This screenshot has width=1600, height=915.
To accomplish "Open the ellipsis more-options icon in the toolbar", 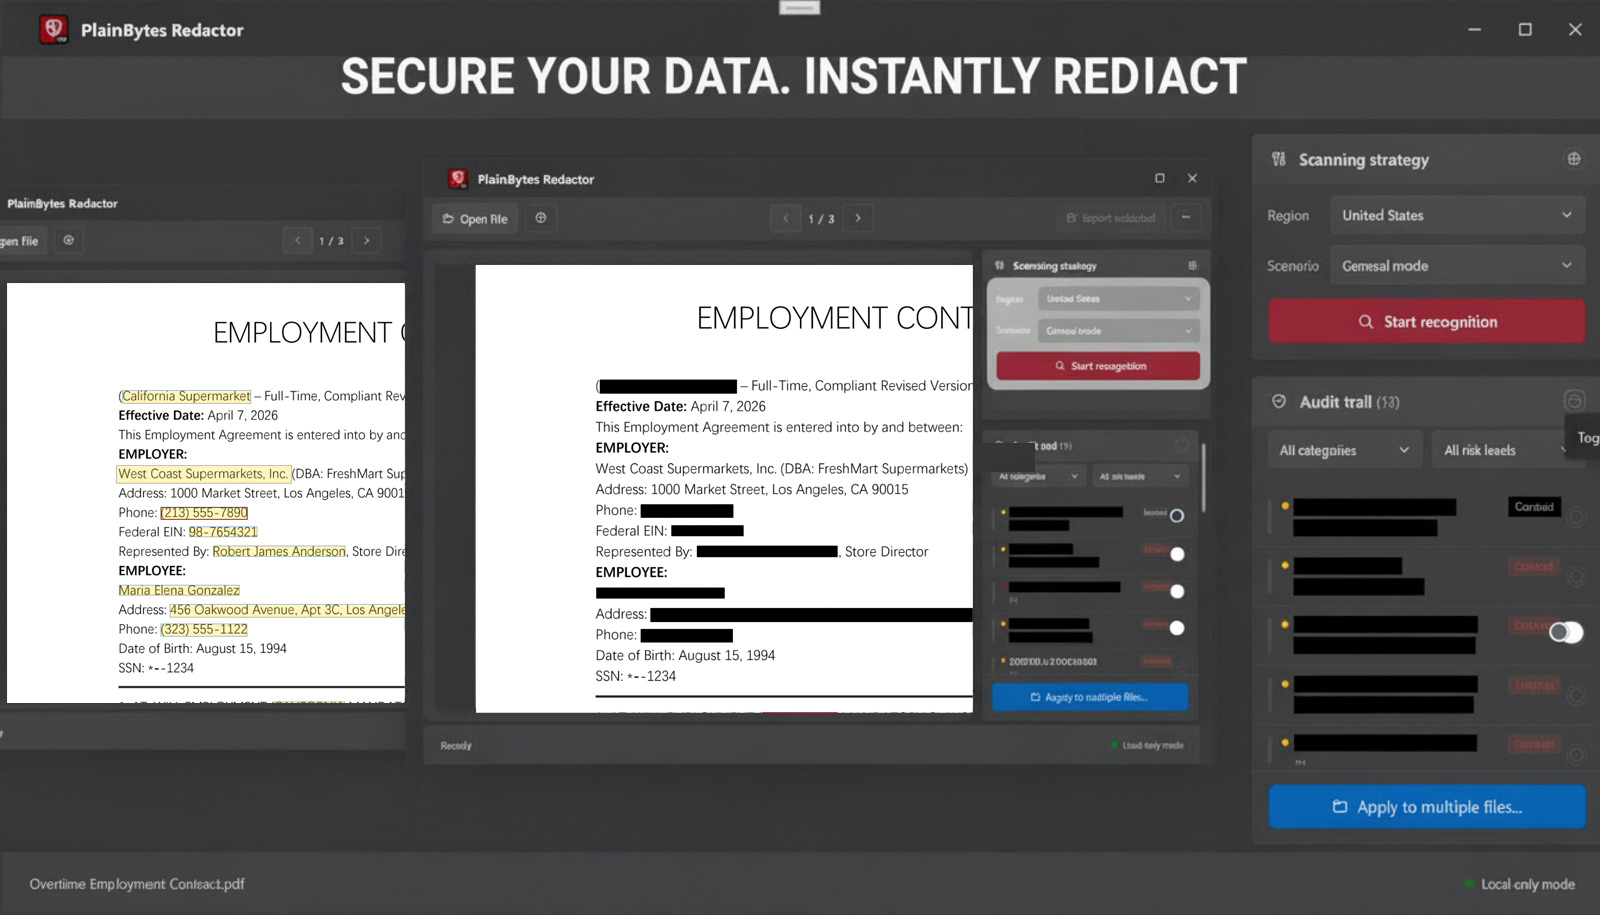I will coord(1186,217).
